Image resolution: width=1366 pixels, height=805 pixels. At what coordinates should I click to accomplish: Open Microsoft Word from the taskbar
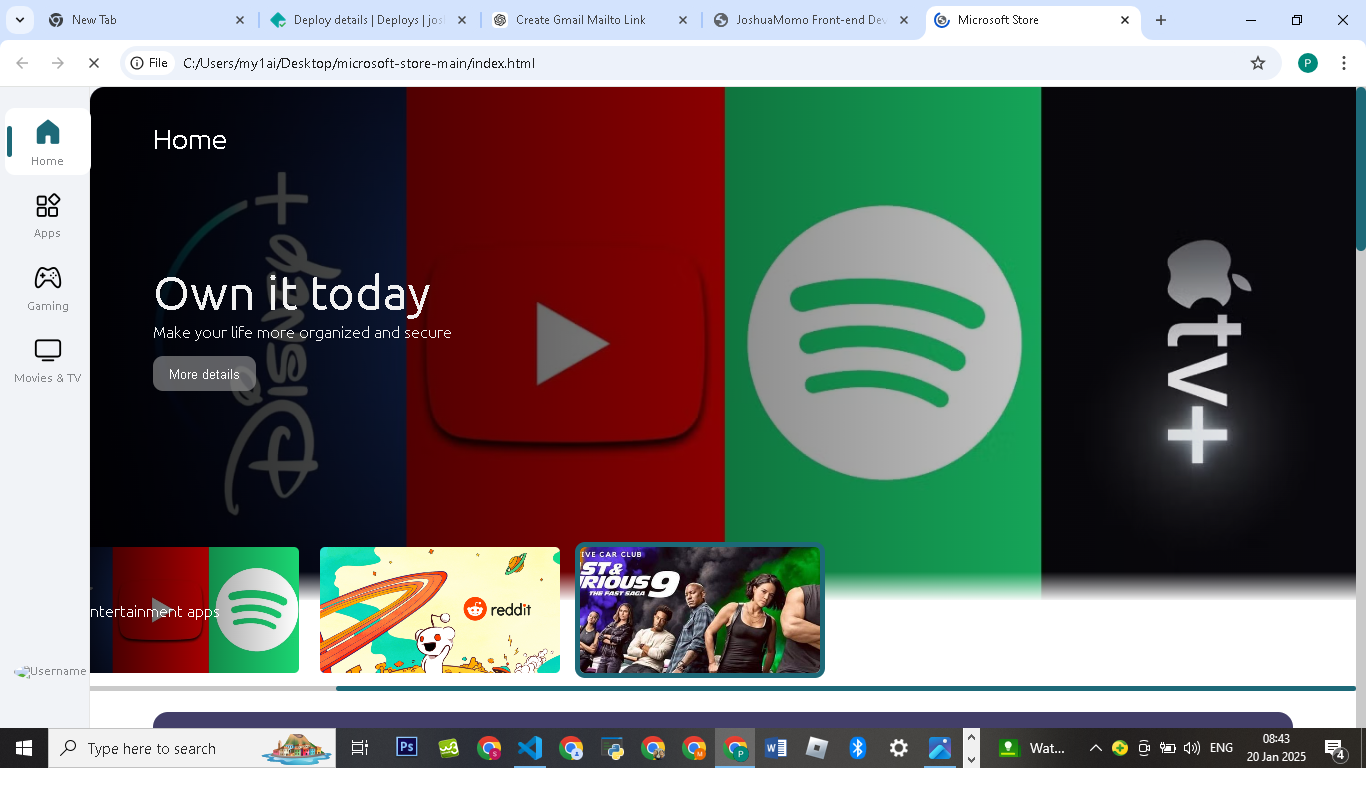click(776, 748)
